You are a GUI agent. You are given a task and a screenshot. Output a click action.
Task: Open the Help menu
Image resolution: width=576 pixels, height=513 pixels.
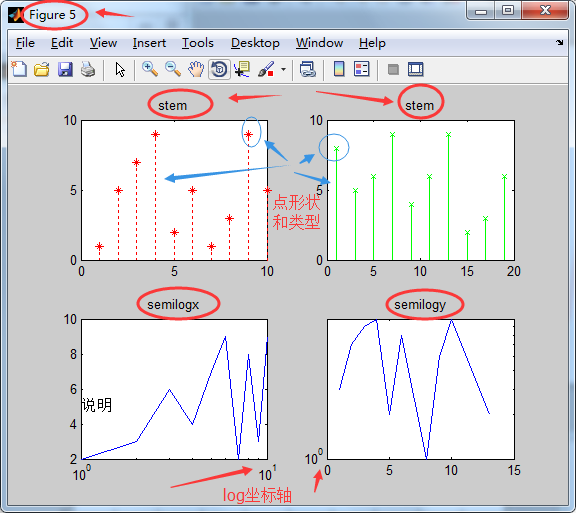pyautogui.click(x=372, y=43)
